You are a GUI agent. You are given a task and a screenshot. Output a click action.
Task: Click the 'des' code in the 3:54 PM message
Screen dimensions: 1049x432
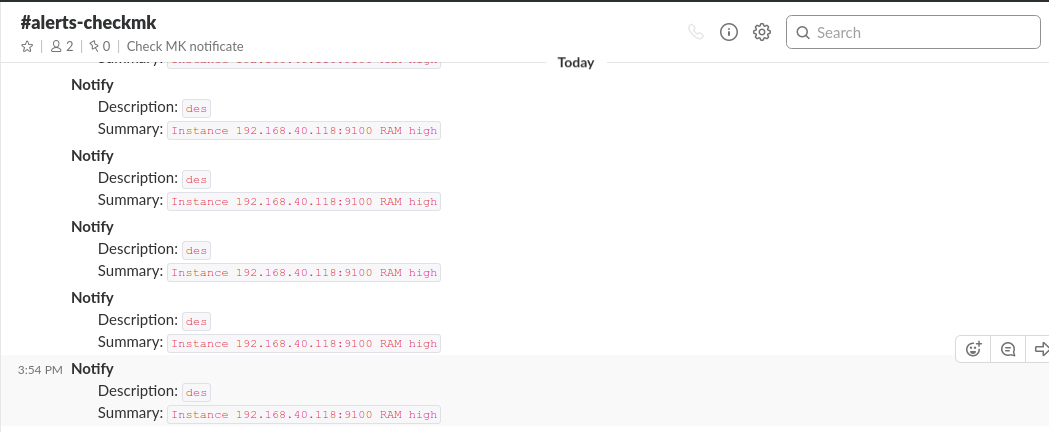pyautogui.click(x=196, y=392)
